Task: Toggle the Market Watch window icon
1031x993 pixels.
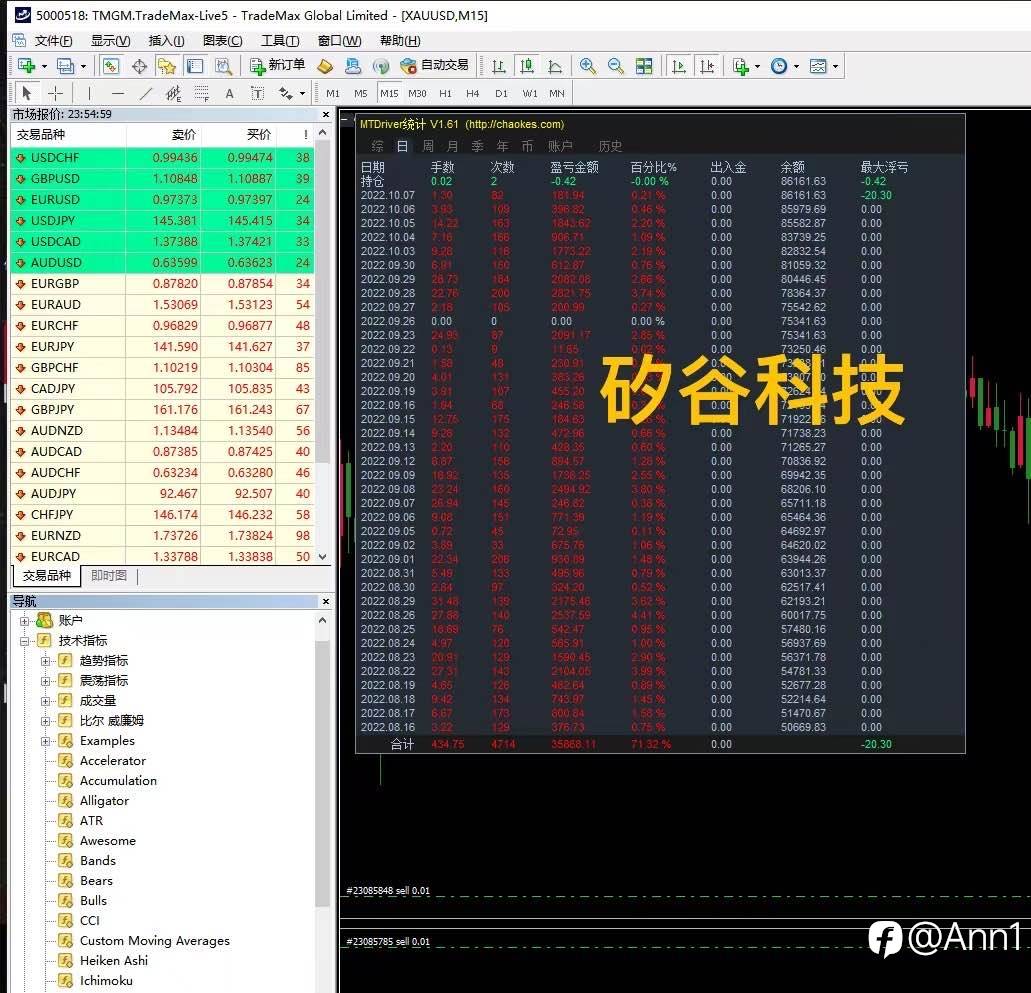Action: click(x=111, y=66)
